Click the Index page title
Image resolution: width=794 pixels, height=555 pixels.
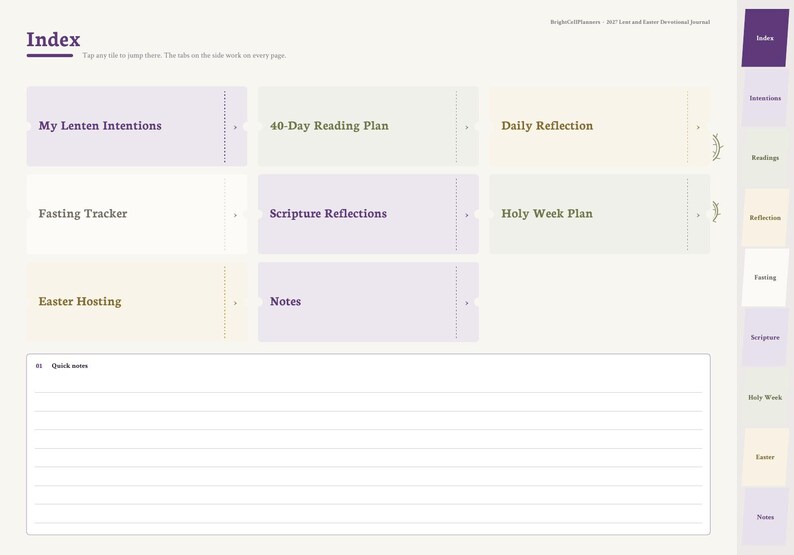point(53,39)
